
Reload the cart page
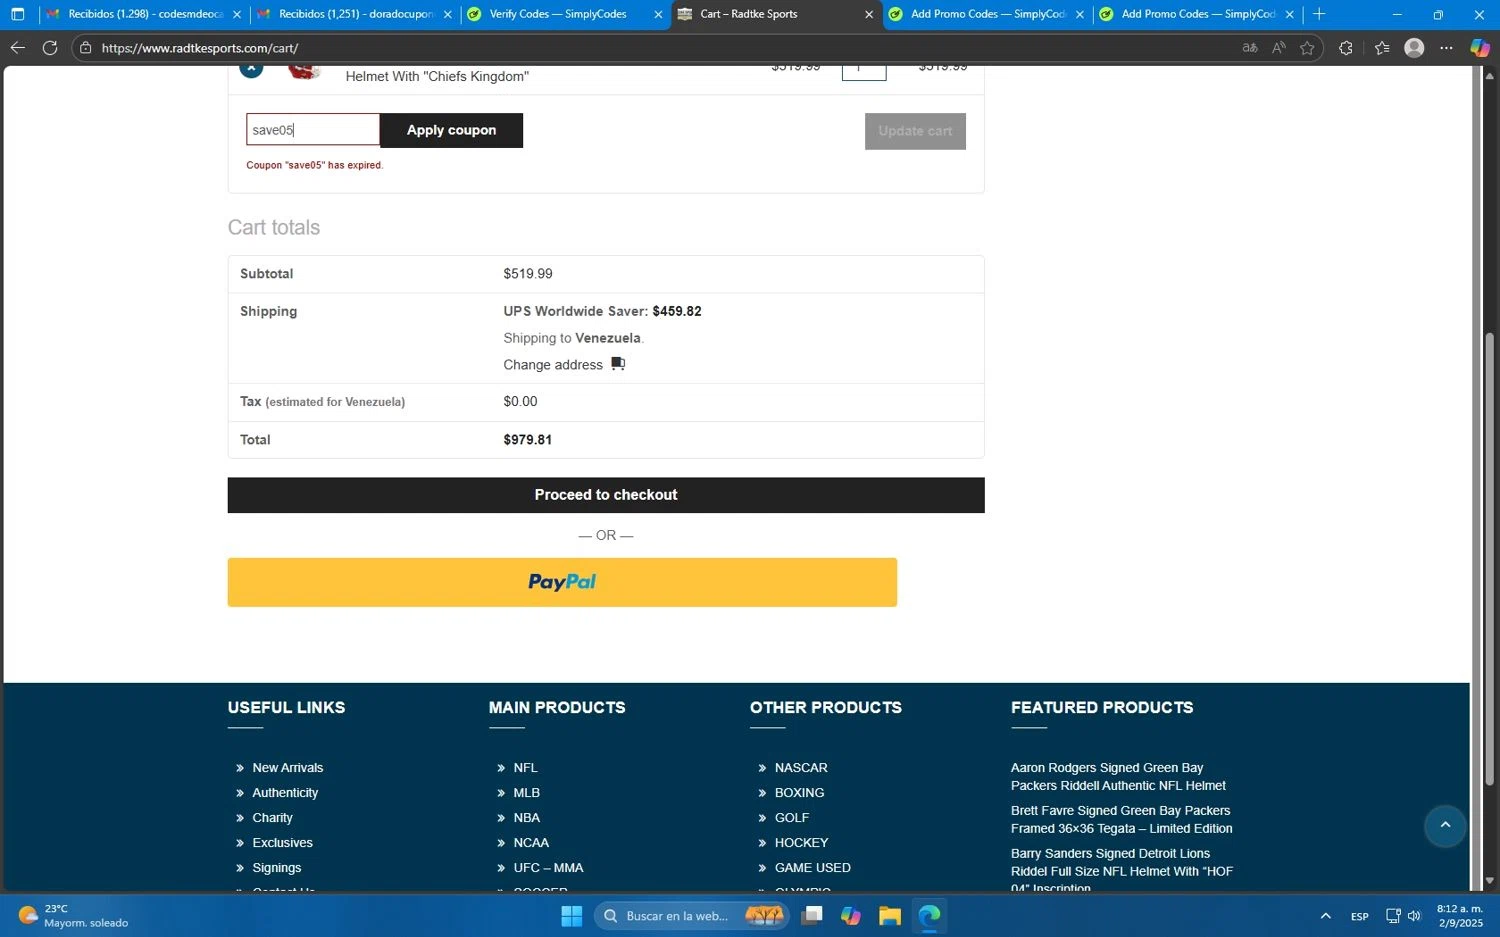click(x=50, y=47)
